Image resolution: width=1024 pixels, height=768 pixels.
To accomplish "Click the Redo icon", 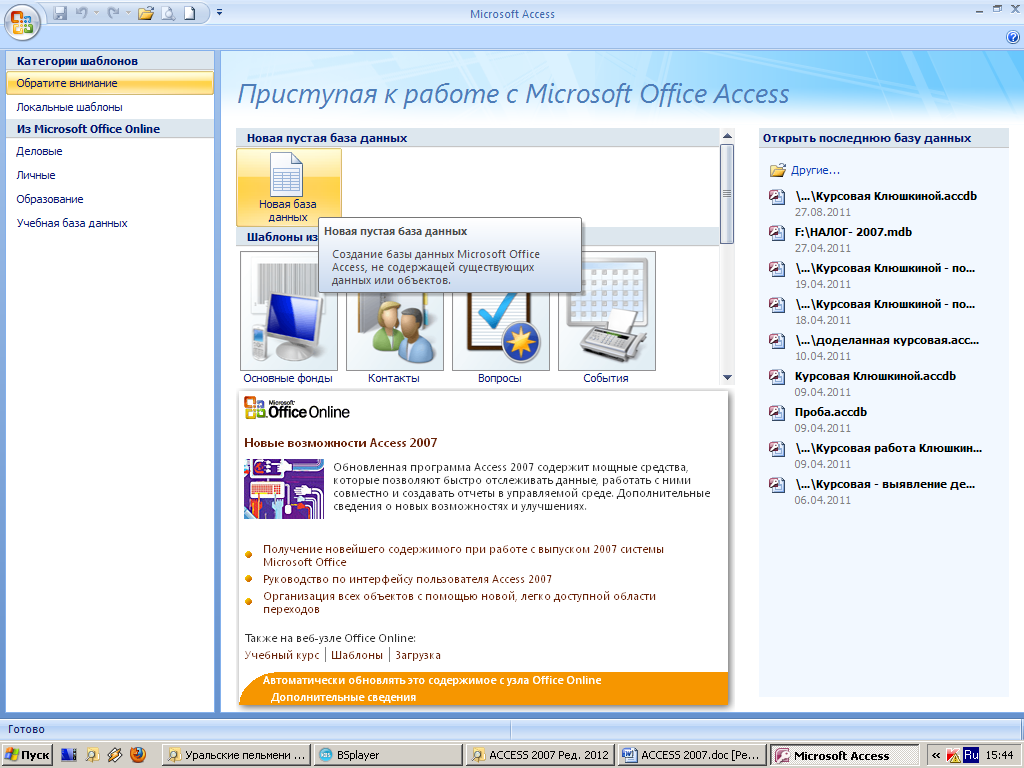I will (114, 13).
